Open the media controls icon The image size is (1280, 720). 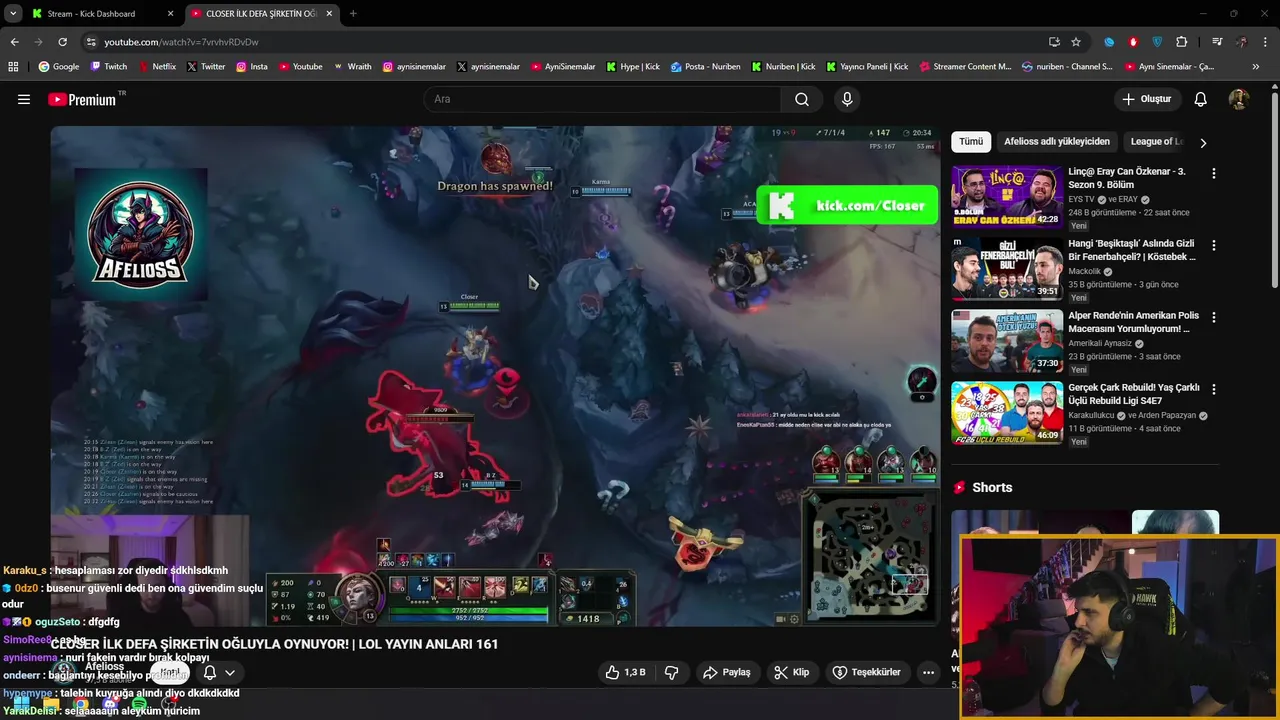(x=1217, y=42)
